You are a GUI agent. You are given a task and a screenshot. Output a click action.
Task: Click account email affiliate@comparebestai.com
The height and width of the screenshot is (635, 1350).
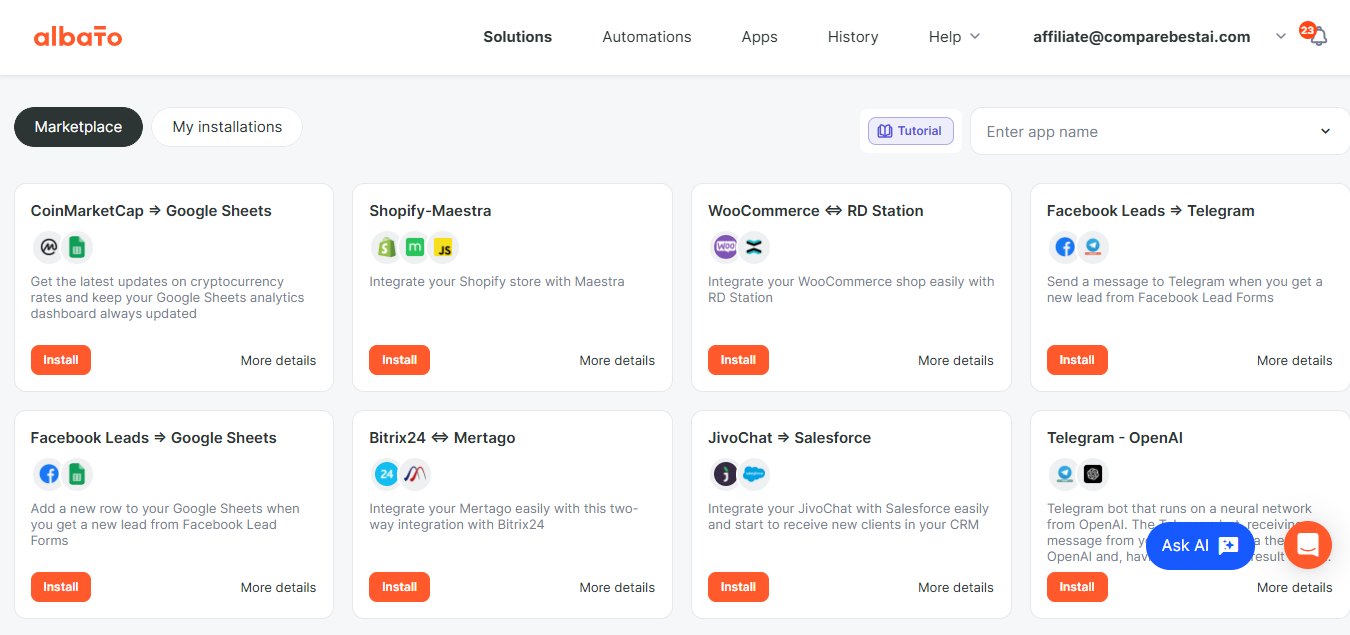[x=1141, y=37]
